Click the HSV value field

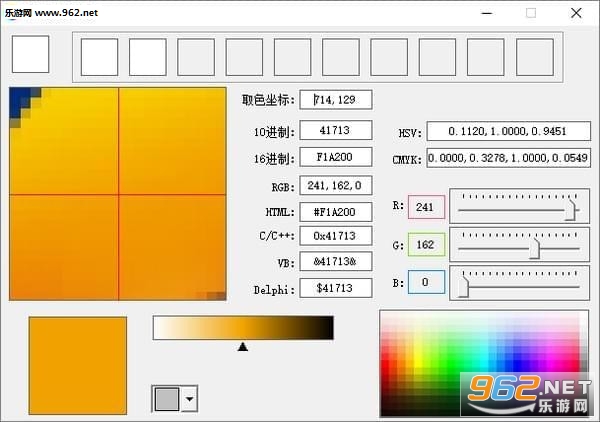click(509, 131)
